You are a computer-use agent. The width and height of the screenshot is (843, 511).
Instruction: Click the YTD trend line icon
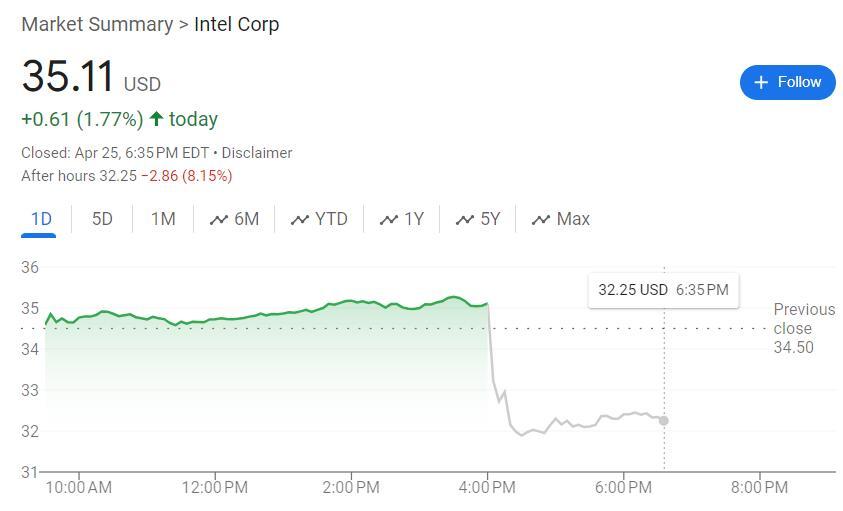[299, 220]
